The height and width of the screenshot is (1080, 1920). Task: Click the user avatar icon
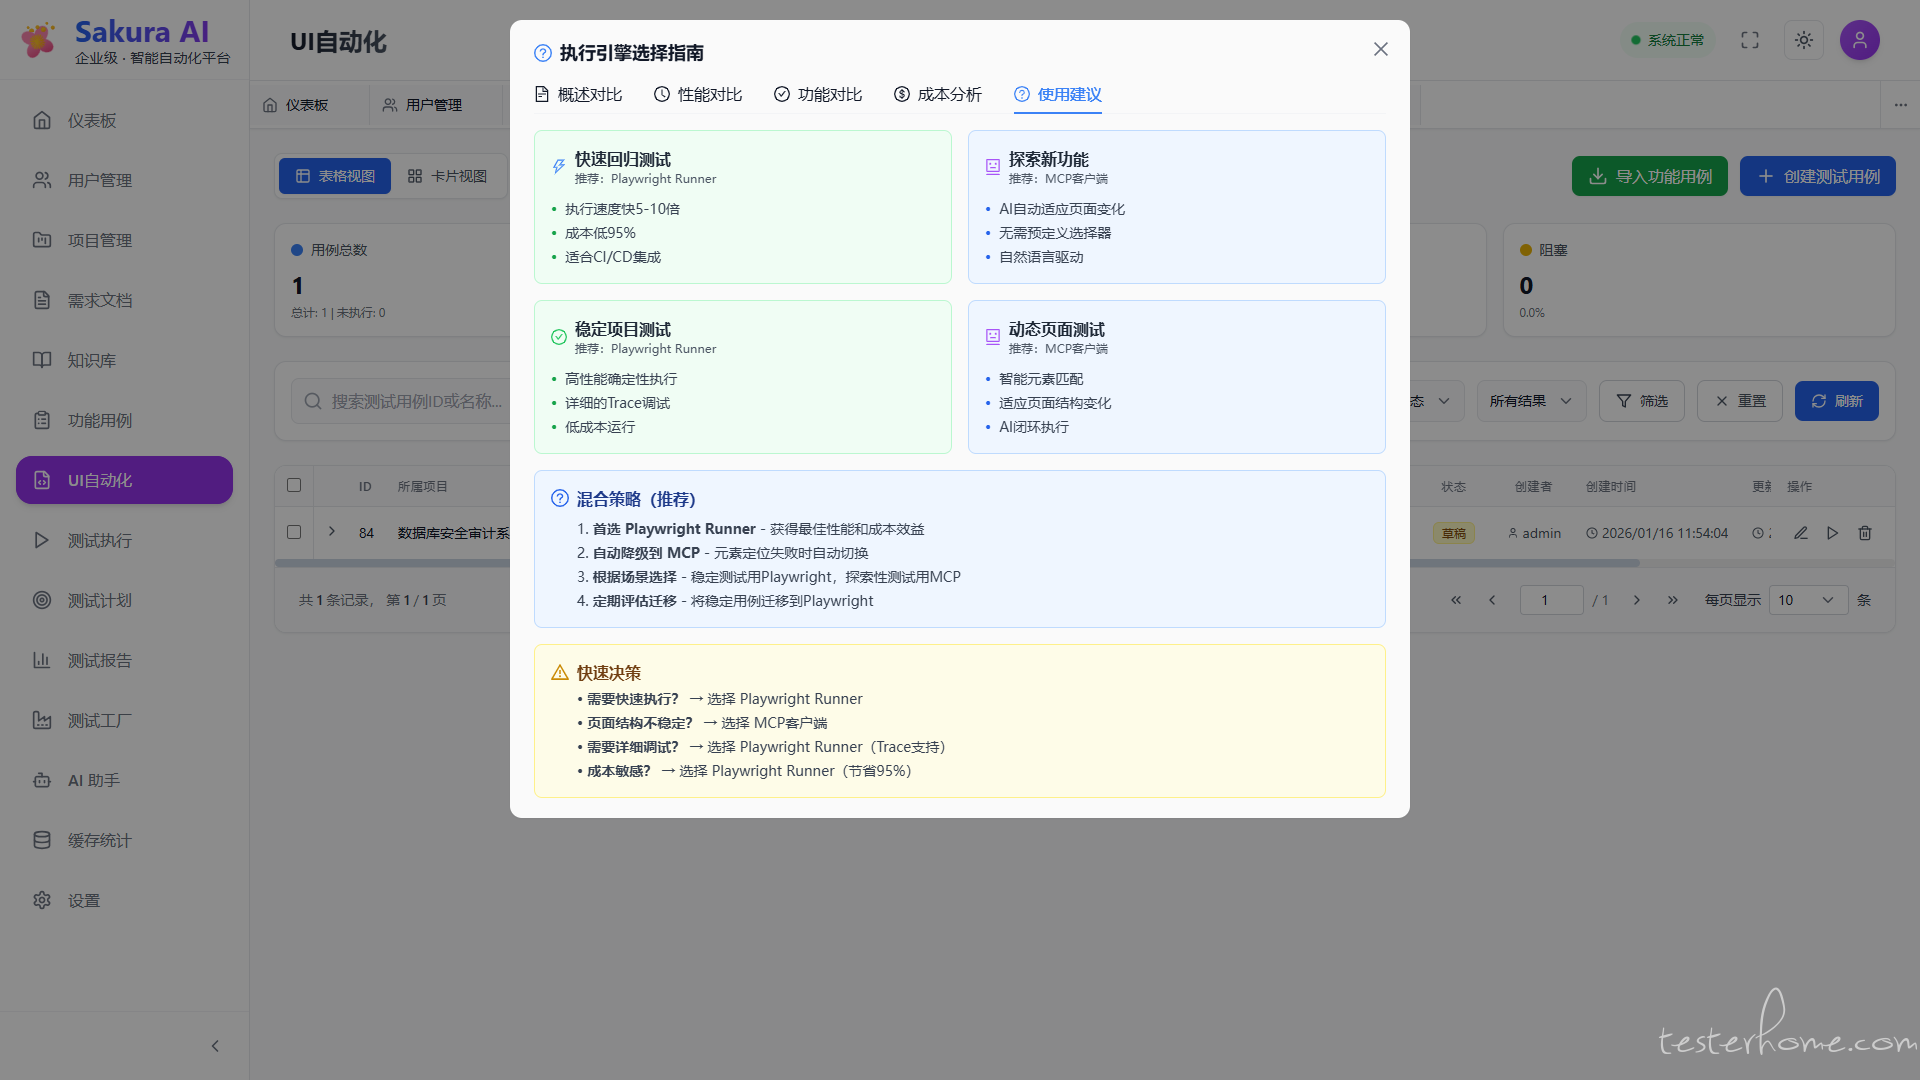1859,40
